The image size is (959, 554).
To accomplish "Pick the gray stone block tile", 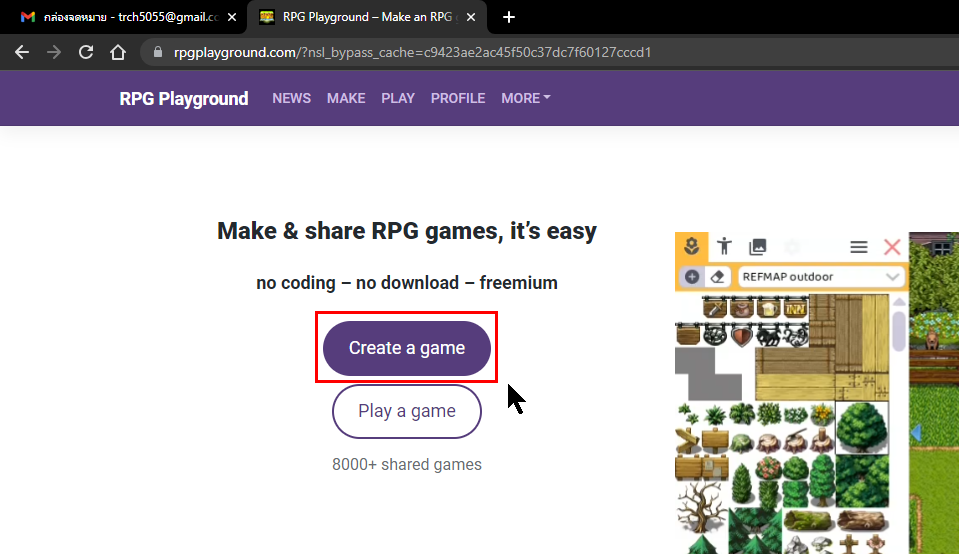I will (x=708, y=373).
